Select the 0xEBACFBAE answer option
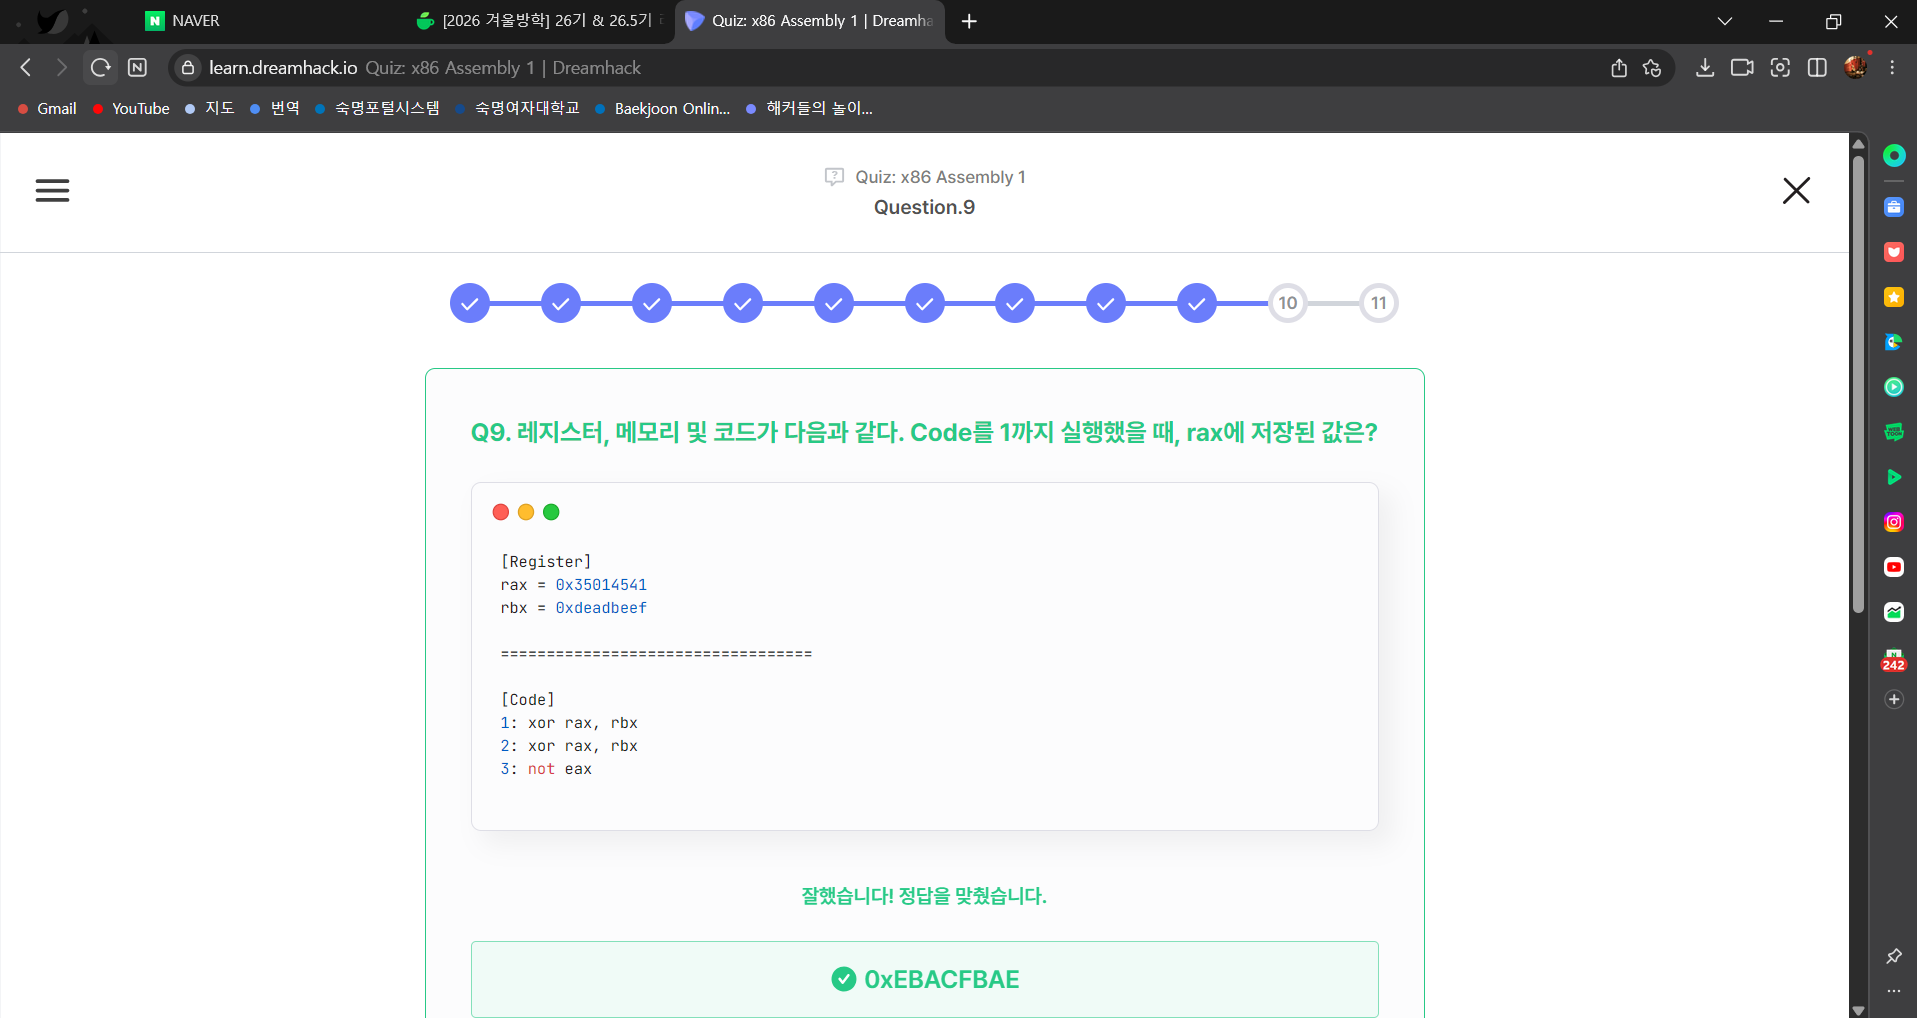Screen dimensions: 1917x1018 pyautogui.click(x=924, y=979)
